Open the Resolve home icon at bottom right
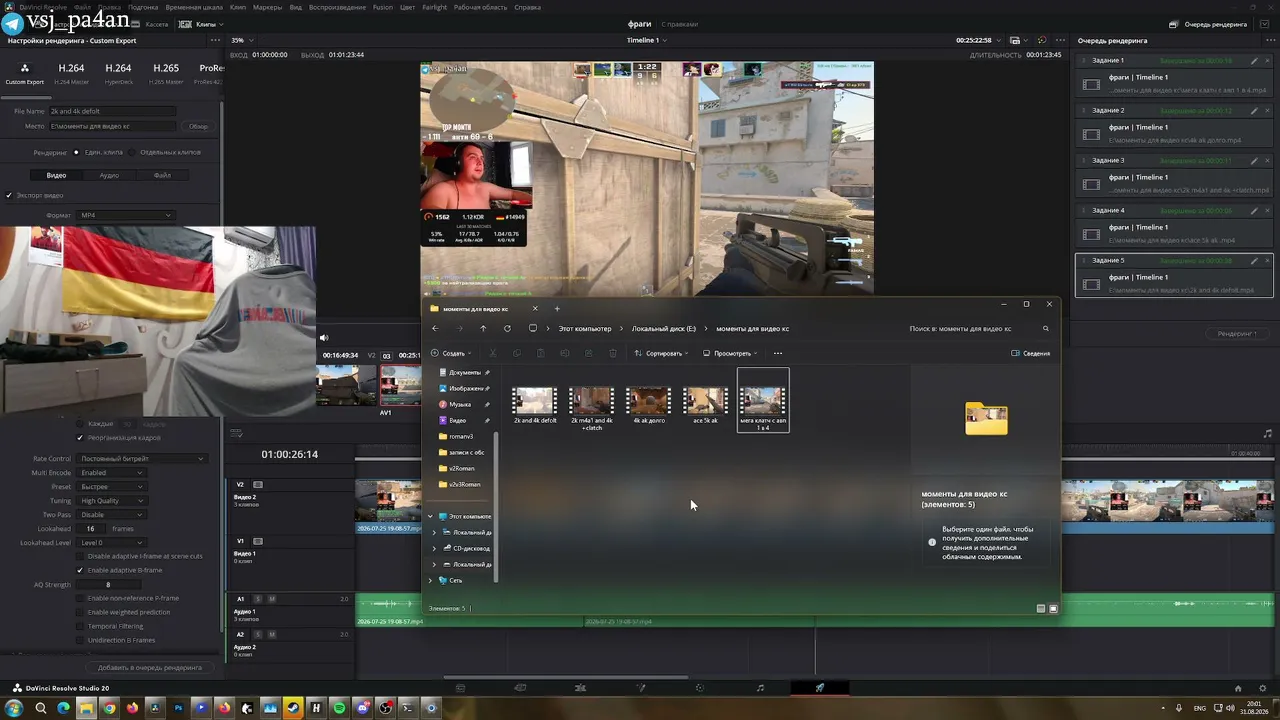1280x720 pixels. pos(1238,688)
